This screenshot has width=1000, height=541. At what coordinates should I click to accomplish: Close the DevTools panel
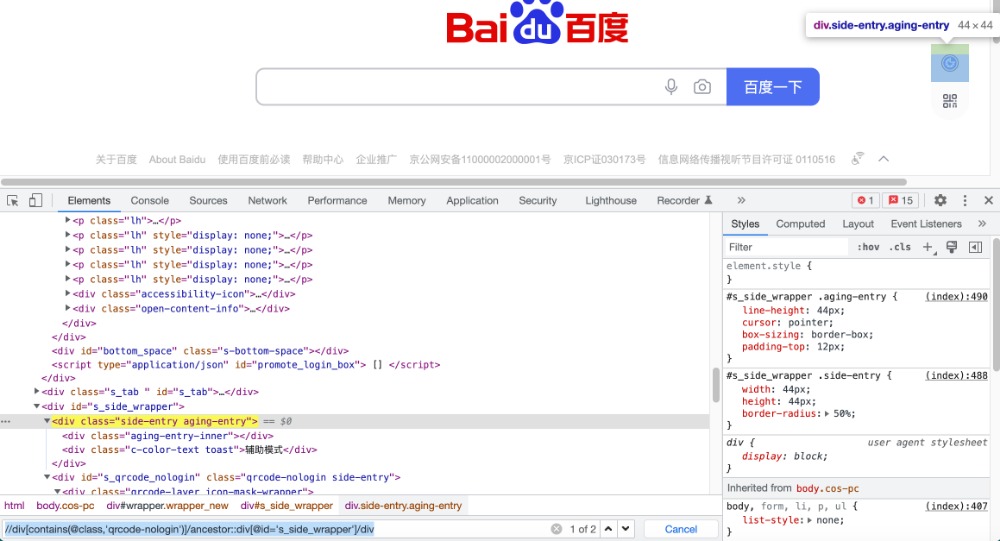click(989, 200)
